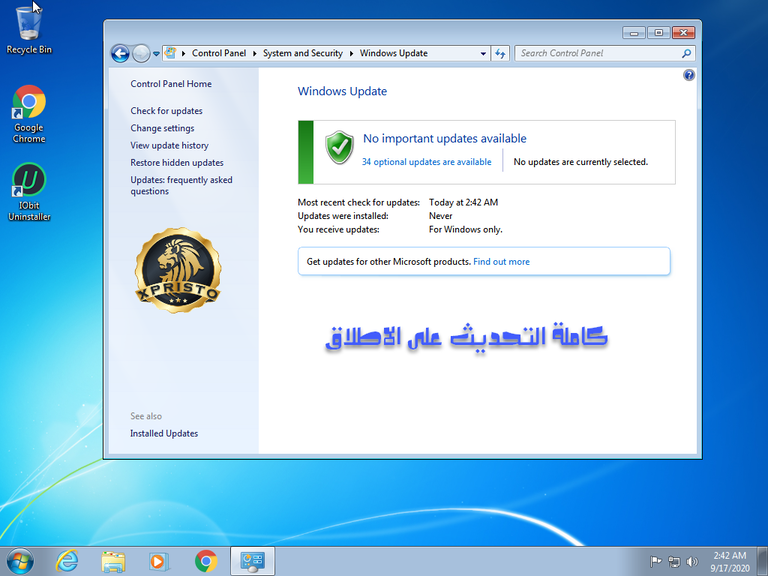Open the Windows Start button
Image resolution: width=768 pixels, height=576 pixels.
click(20, 561)
